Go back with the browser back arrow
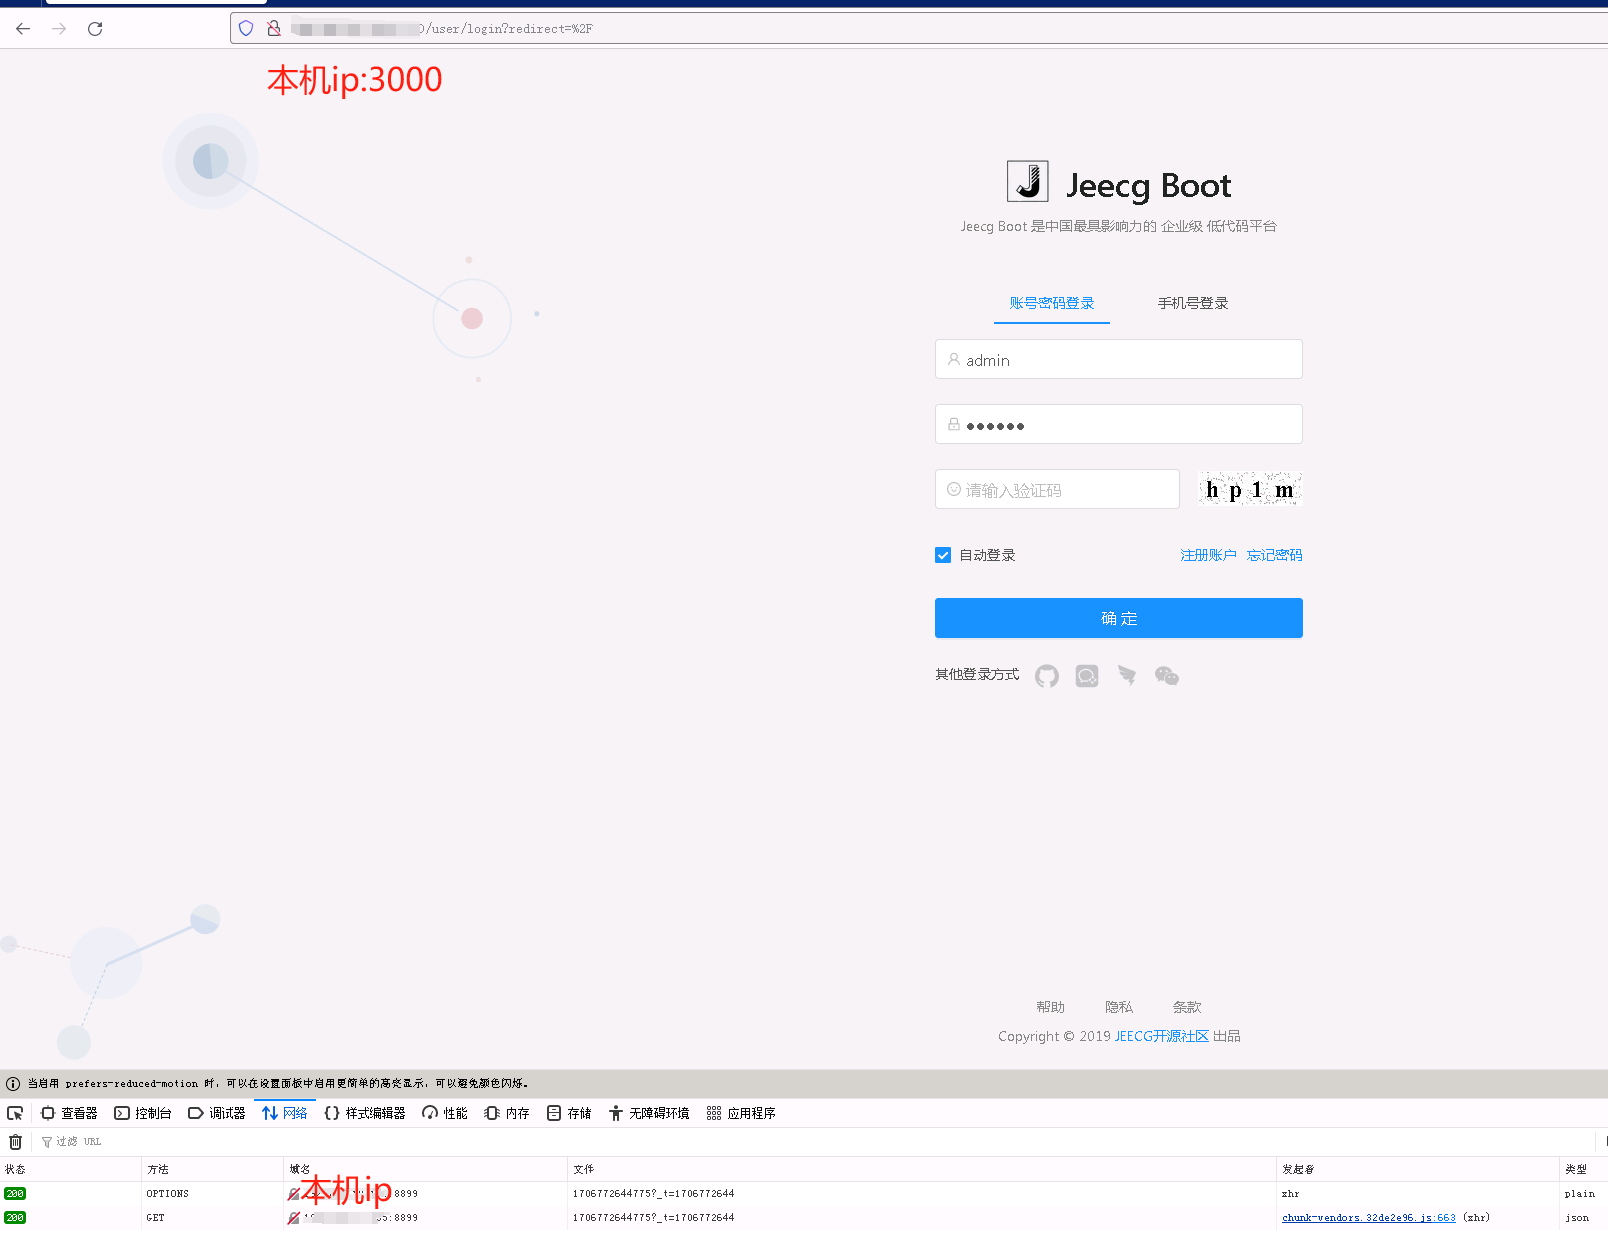Screen dimensions: 1608x1258 [23, 28]
